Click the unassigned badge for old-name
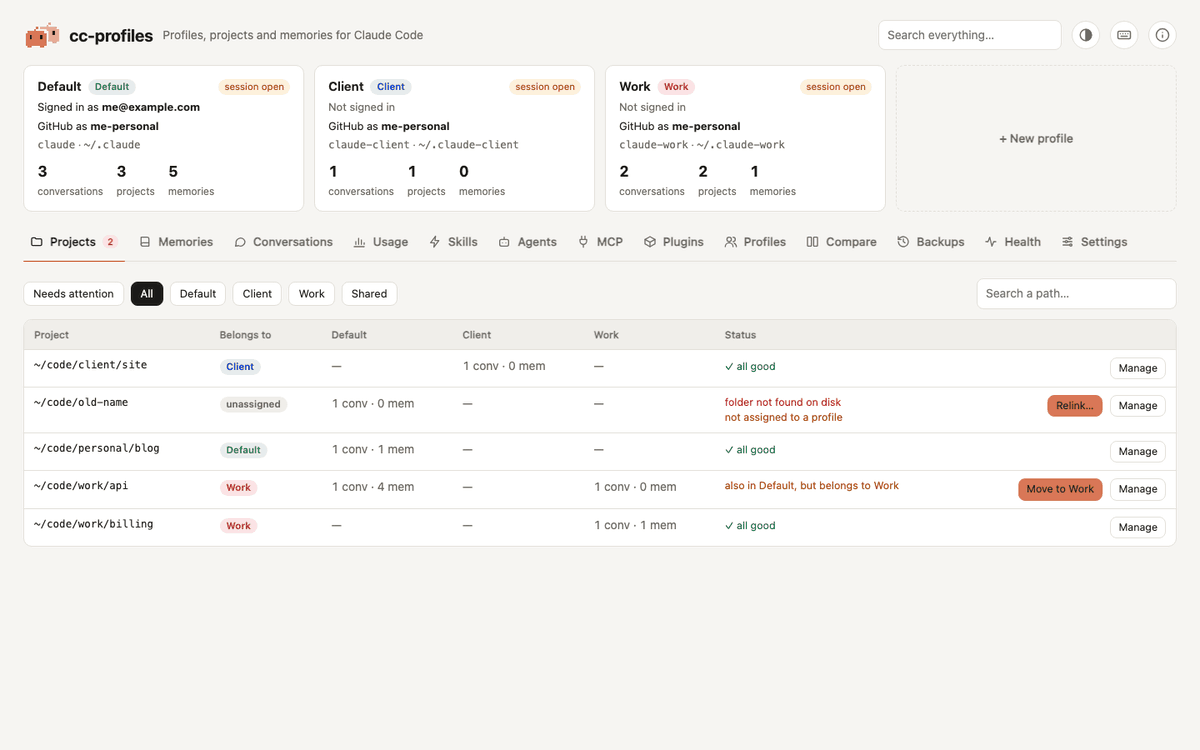This screenshot has height=750, width=1200. (x=253, y=405)
